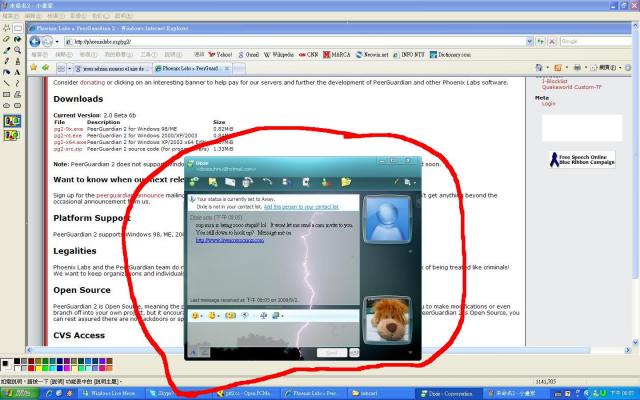640x400 pixels.
Task: Select the Text (A) tool in Paint
Action: tap(18, 72)
